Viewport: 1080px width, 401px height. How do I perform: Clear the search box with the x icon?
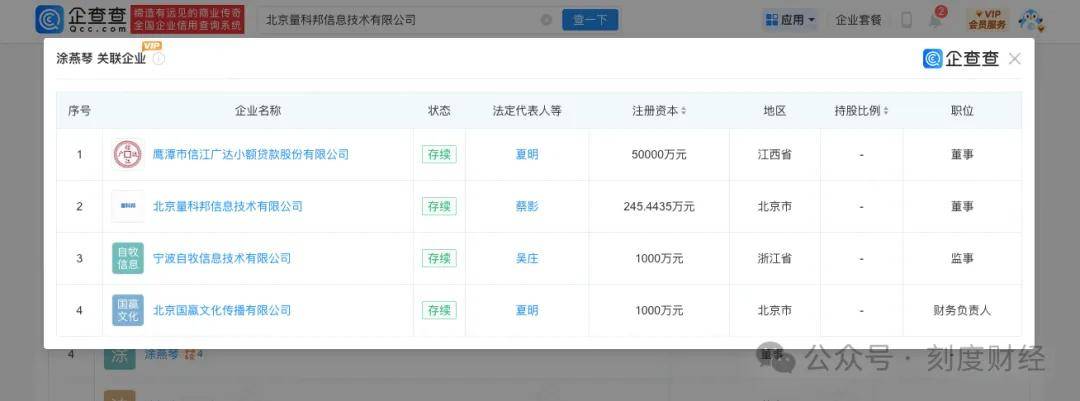click(x=546, y=20)
